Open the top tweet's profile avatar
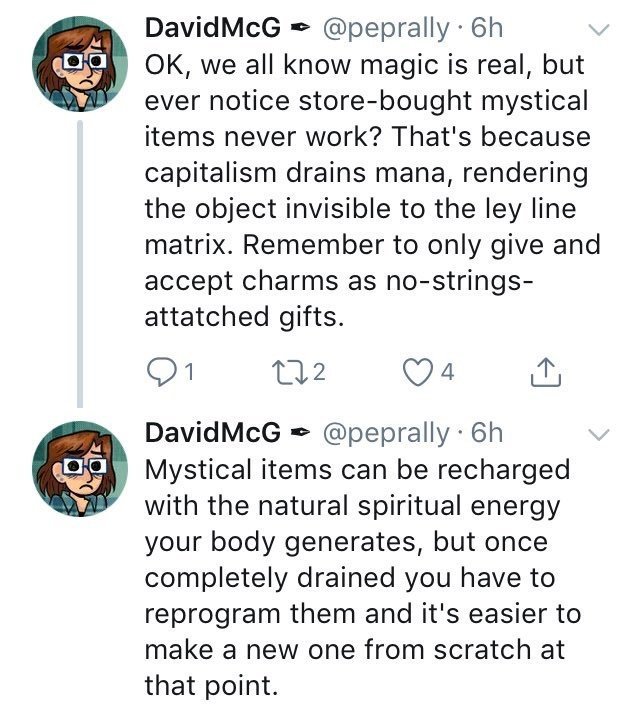The image size is (640, 713). (x=80, y=64)
